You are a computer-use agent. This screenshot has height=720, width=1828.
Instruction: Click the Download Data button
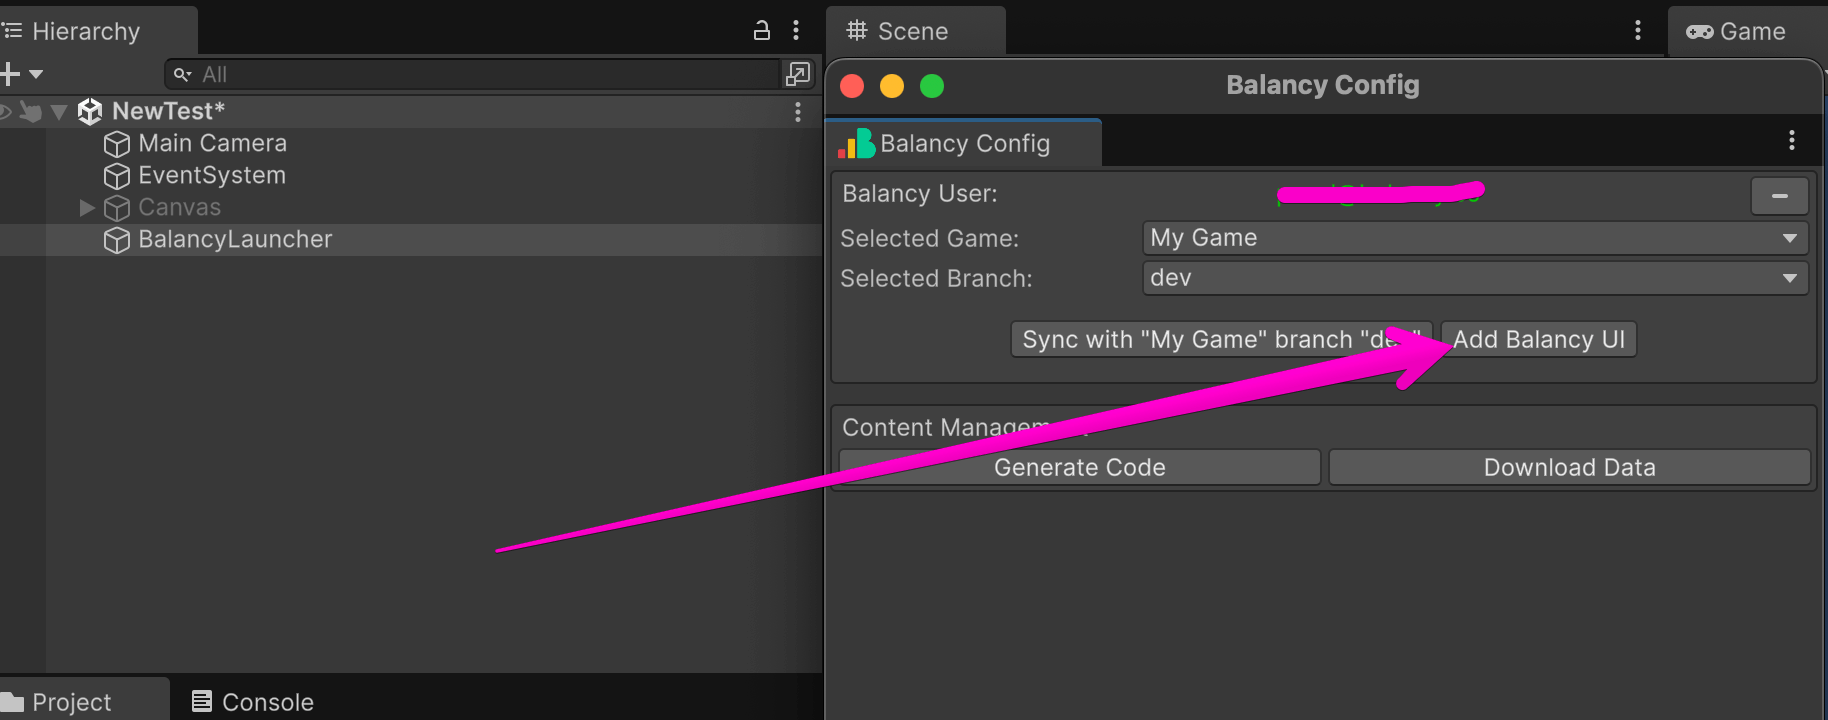pyautogui.click(x=1568, y=467)
